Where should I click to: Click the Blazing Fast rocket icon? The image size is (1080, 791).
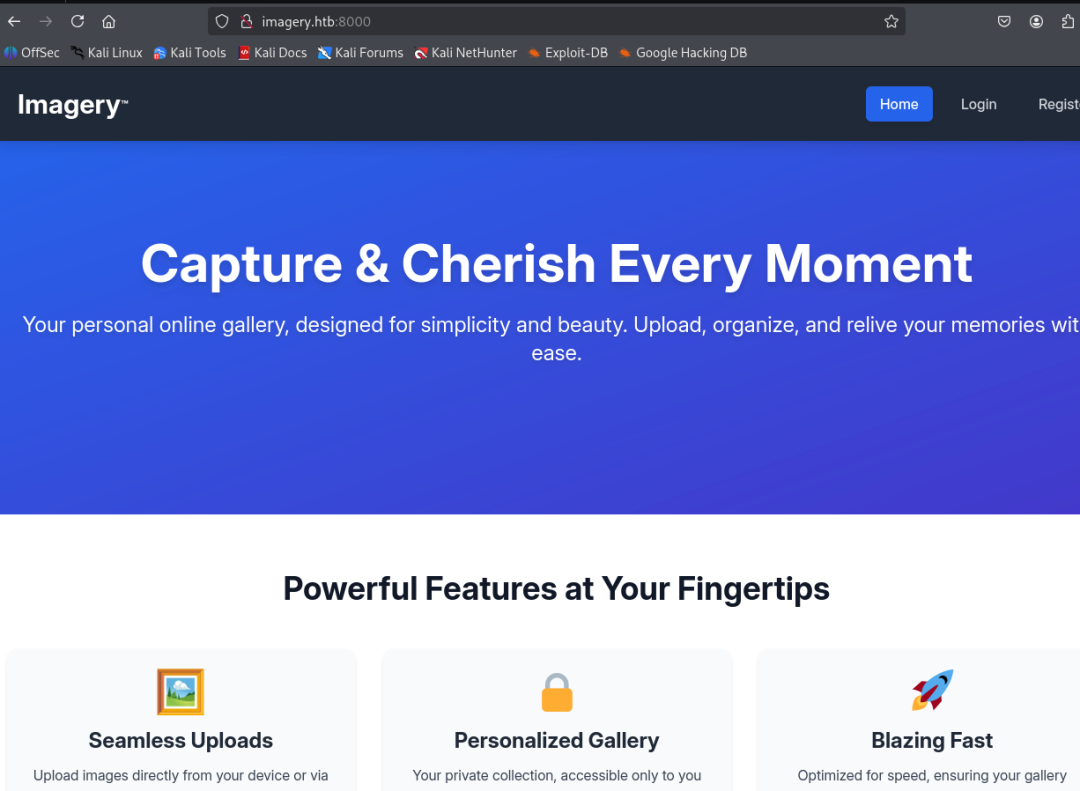click(932, 690)
